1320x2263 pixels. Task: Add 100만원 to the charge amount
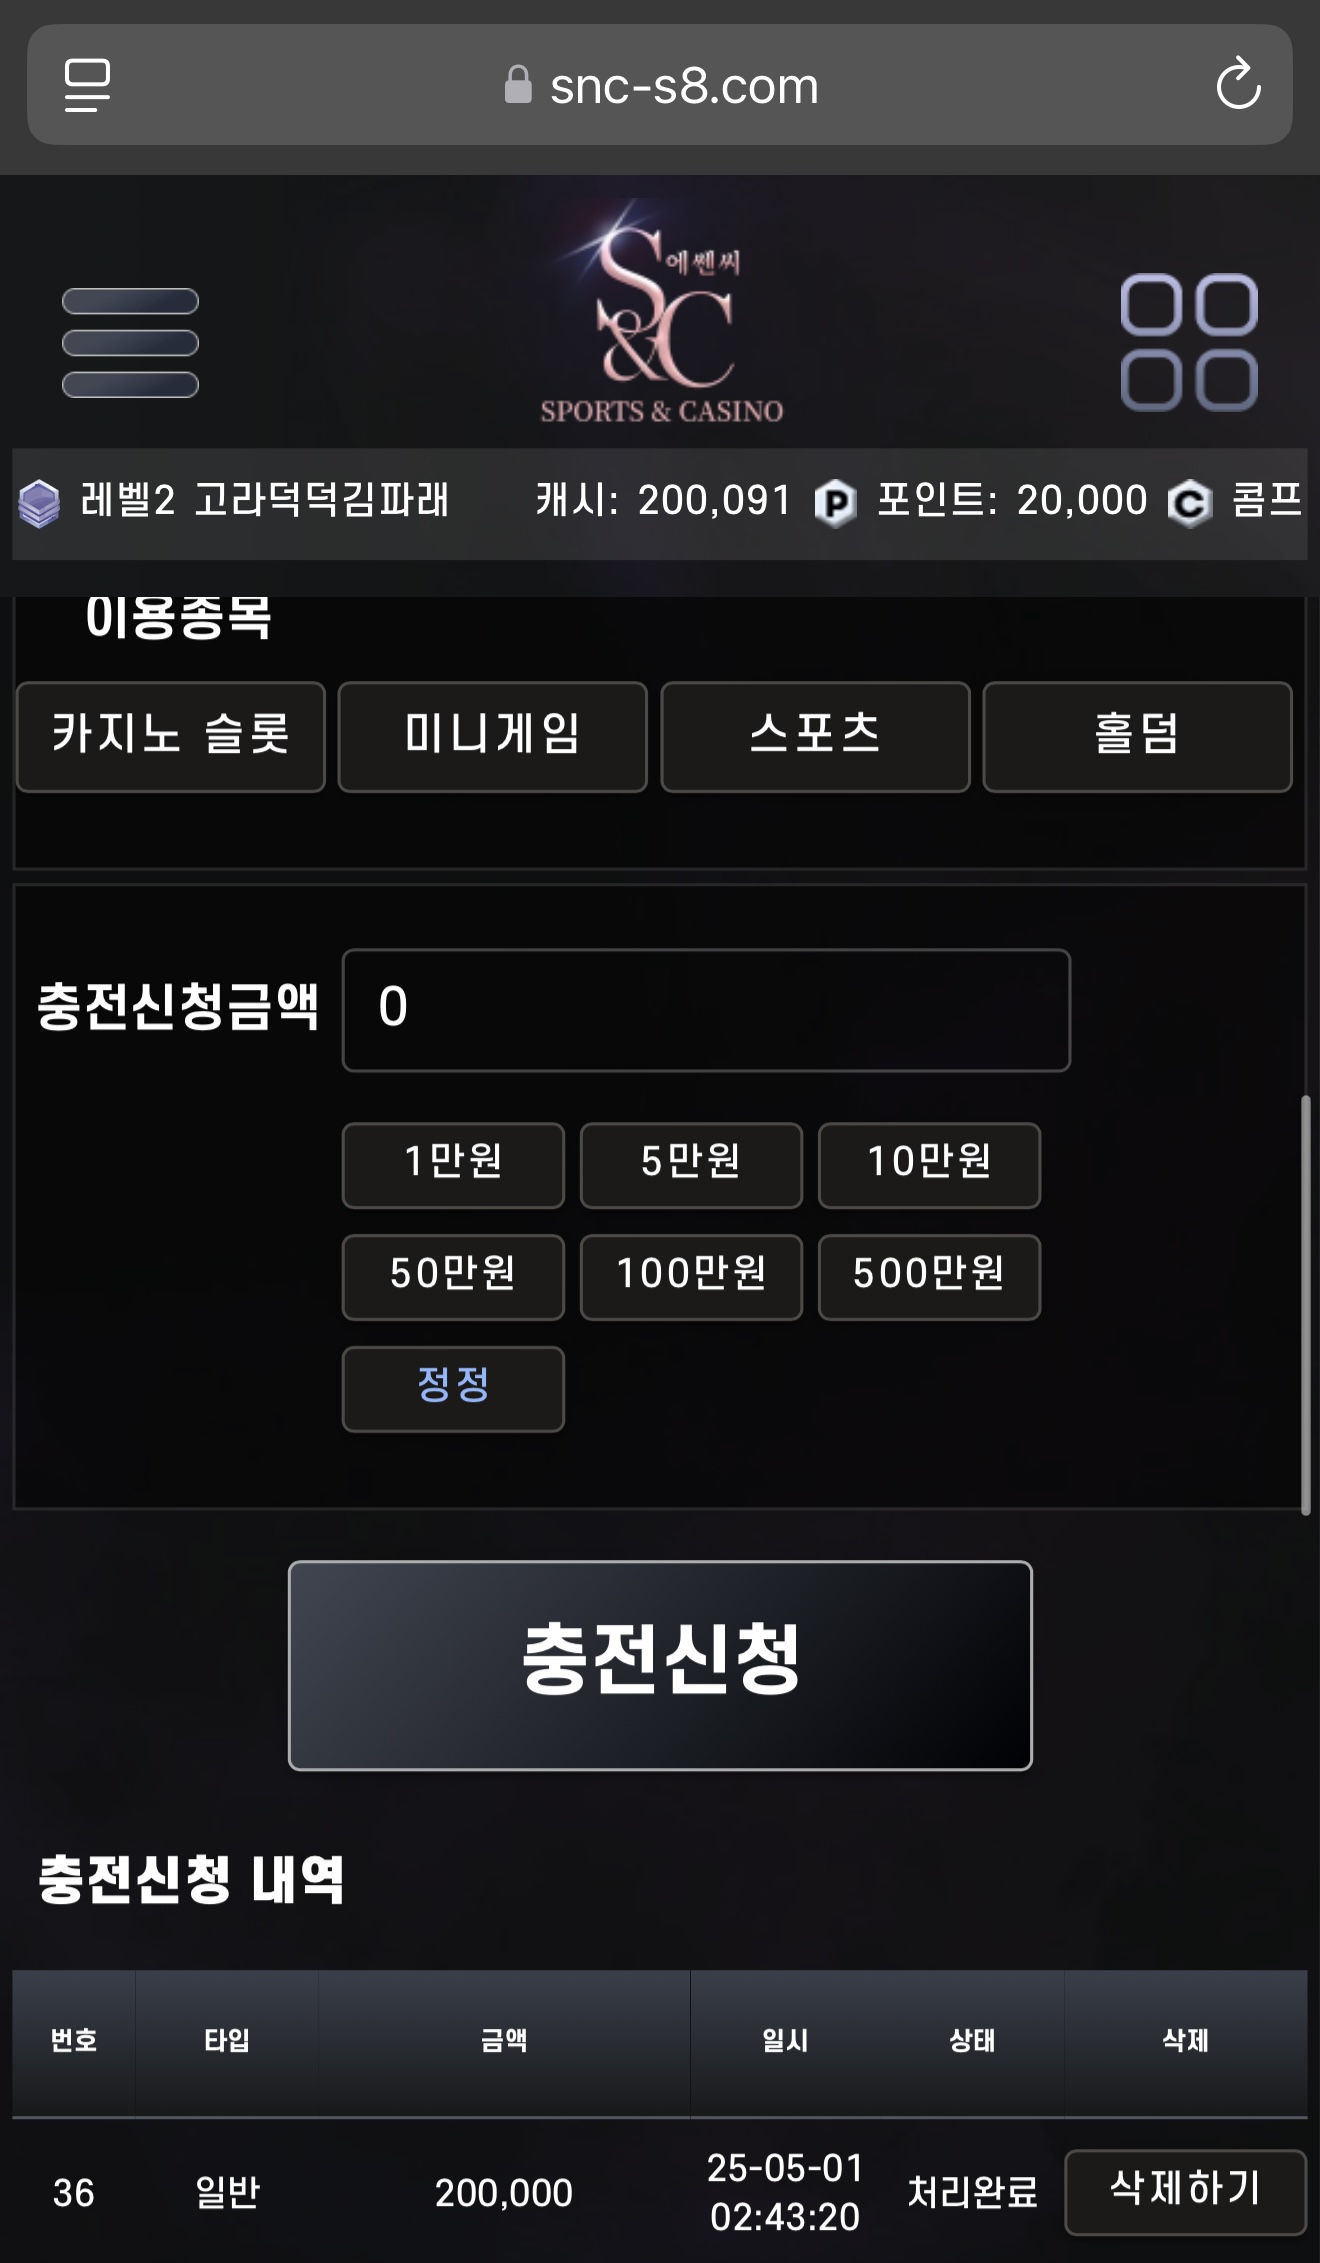pos(691,1277)
